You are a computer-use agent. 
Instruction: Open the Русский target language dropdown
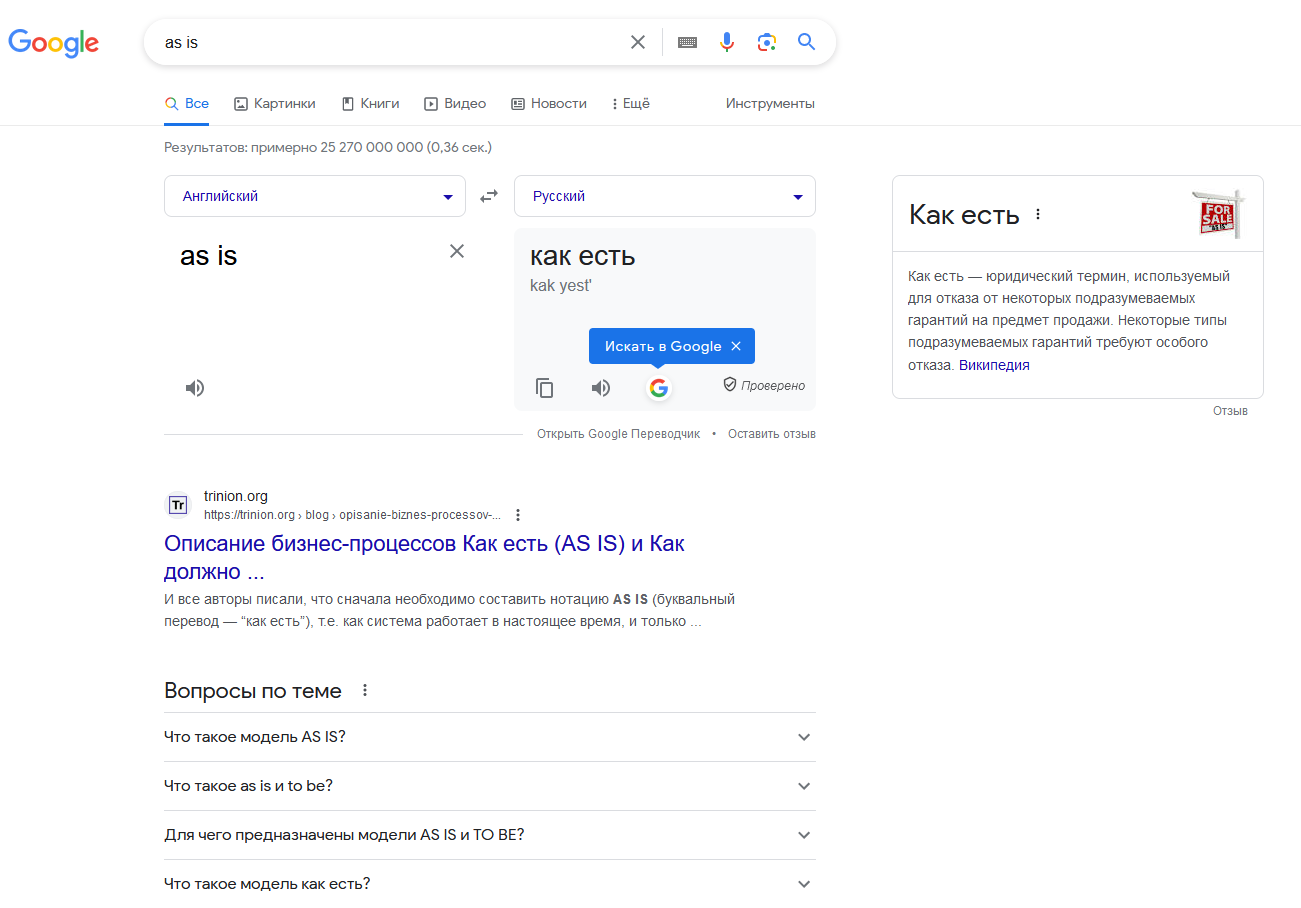tap(665, 196)
